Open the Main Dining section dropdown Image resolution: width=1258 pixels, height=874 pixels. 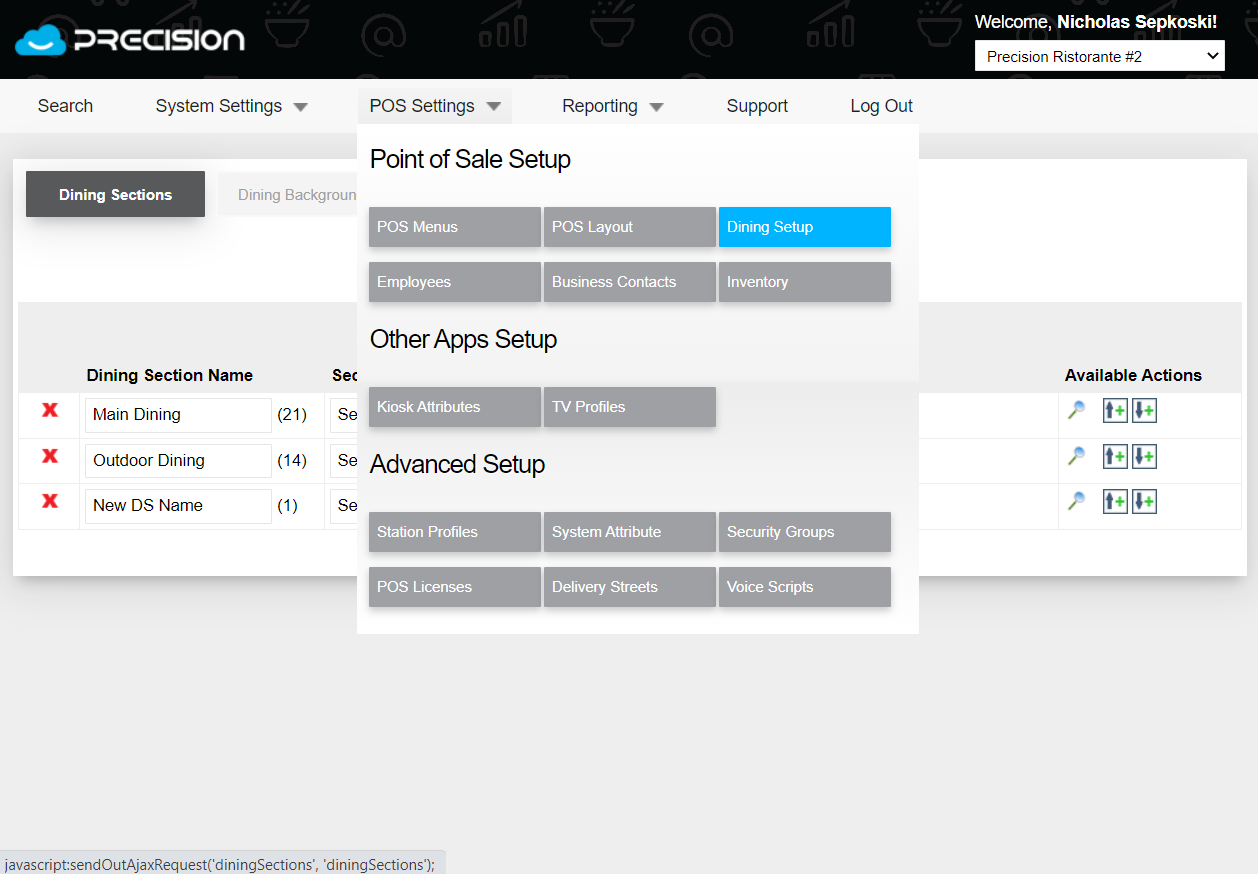345,414
